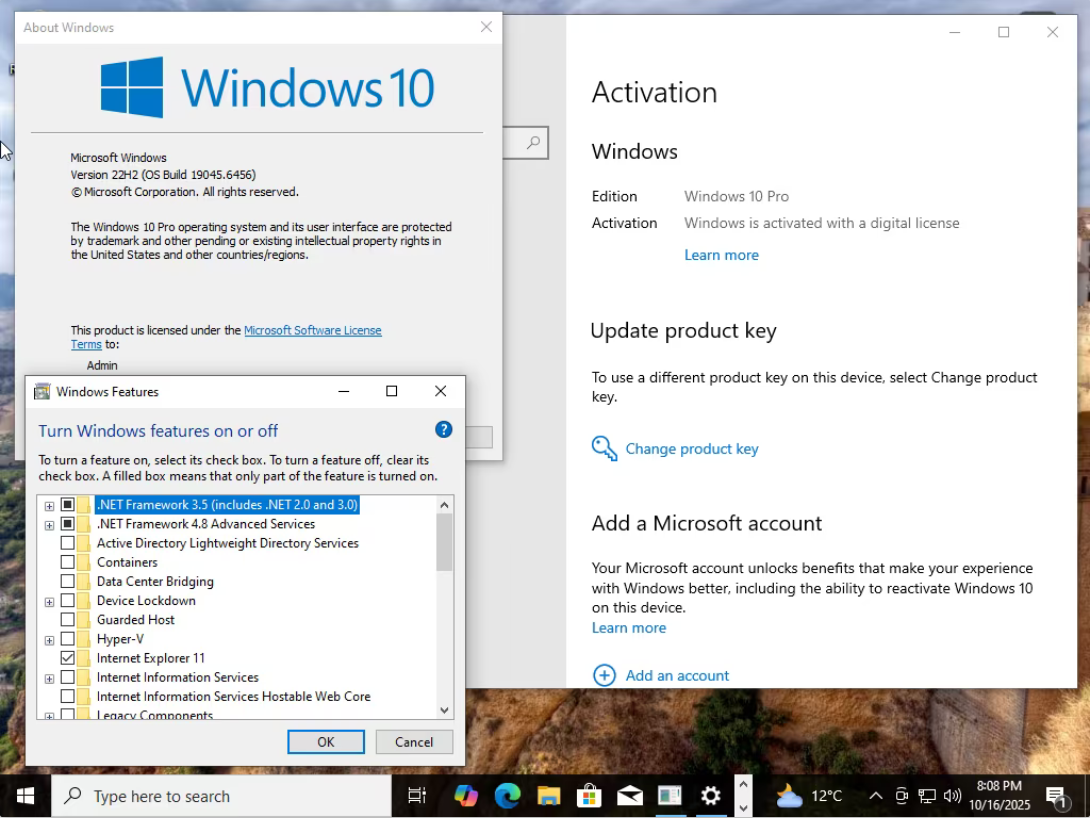Click the Task View icon

click(x=417, y=796)
